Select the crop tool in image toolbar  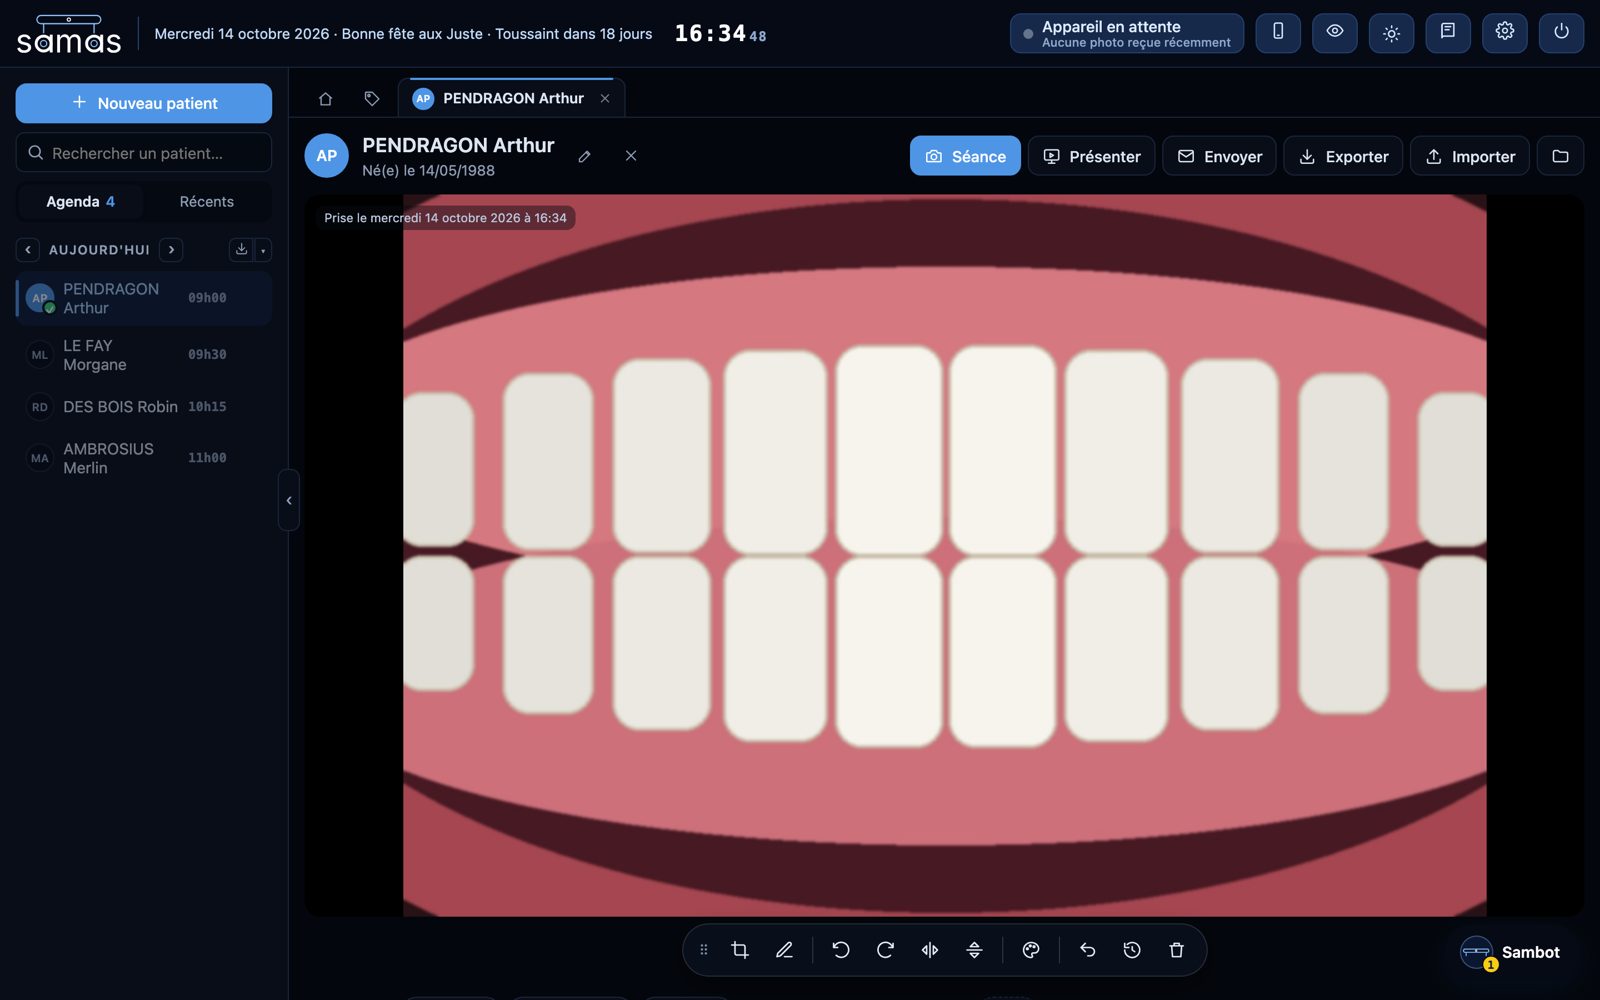tap(740, 950)
